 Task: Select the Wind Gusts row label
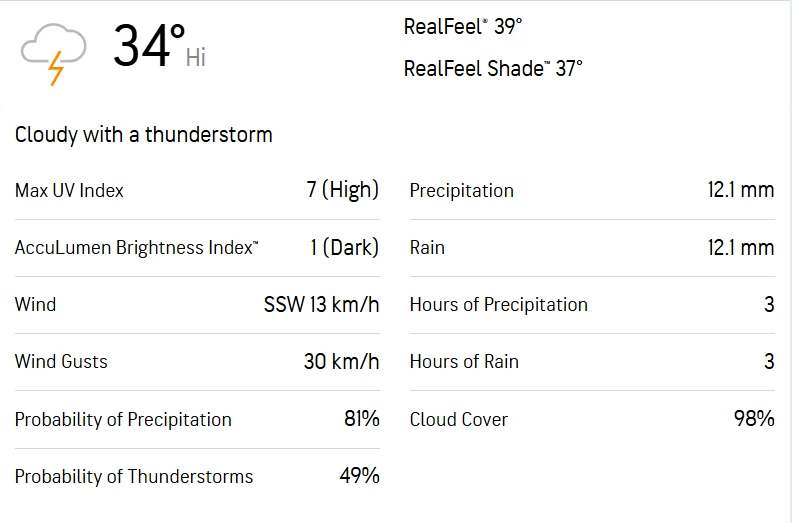(61, 361)
